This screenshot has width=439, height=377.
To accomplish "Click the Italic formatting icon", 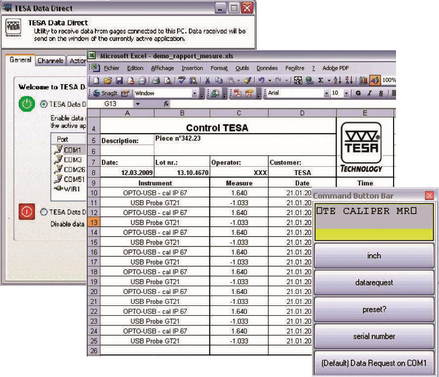I will 370,94.
